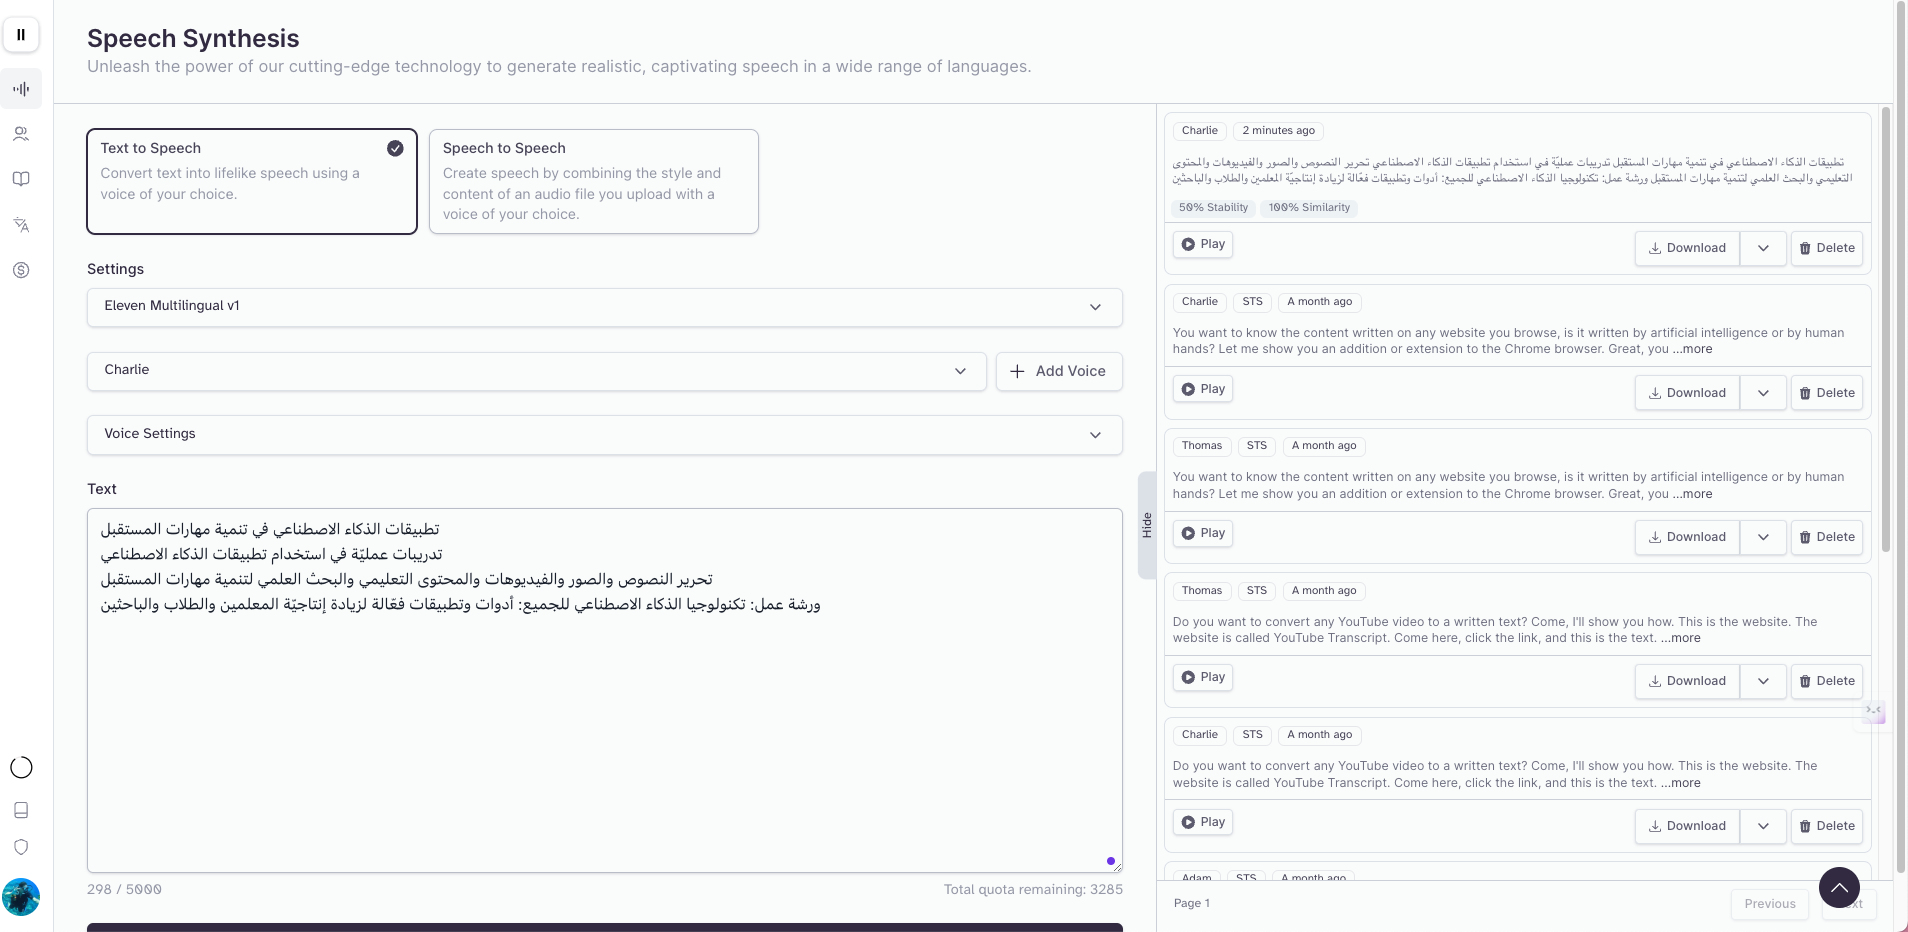Viewport: 1908px width, 932px height.
Task: Select the Text to Speech option
Action: [252, 181]
